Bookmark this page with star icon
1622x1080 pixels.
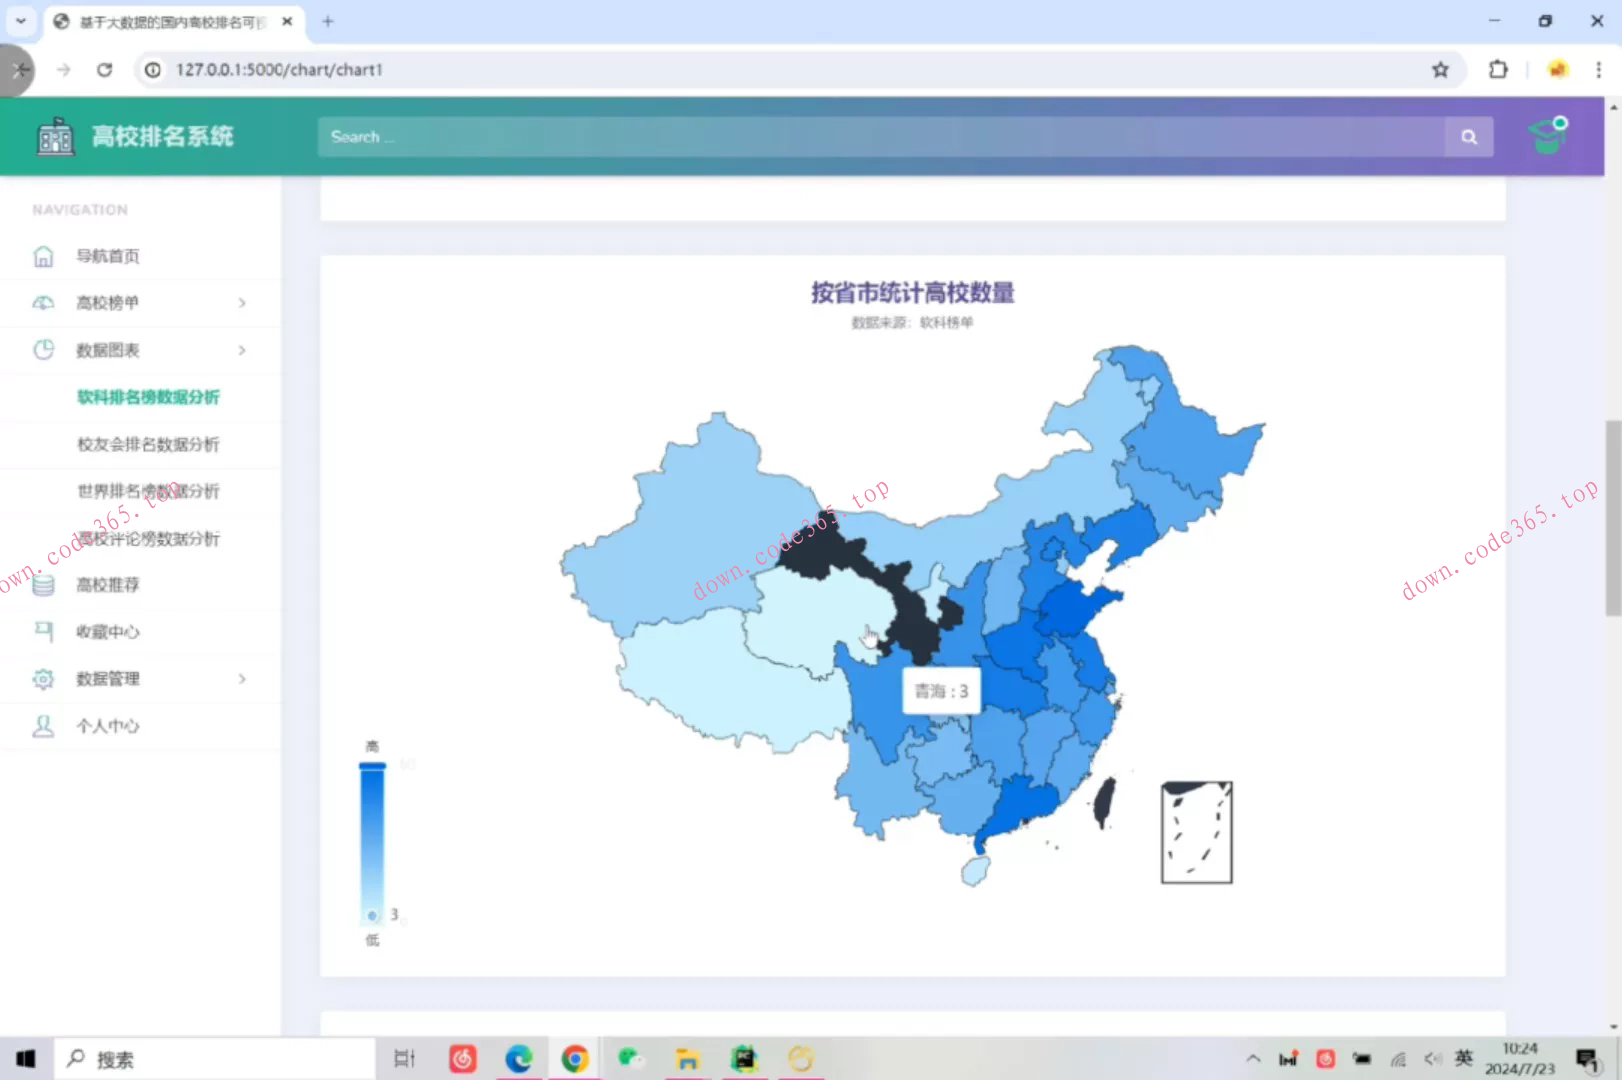pyautogui.click(x=1440, y=69)
